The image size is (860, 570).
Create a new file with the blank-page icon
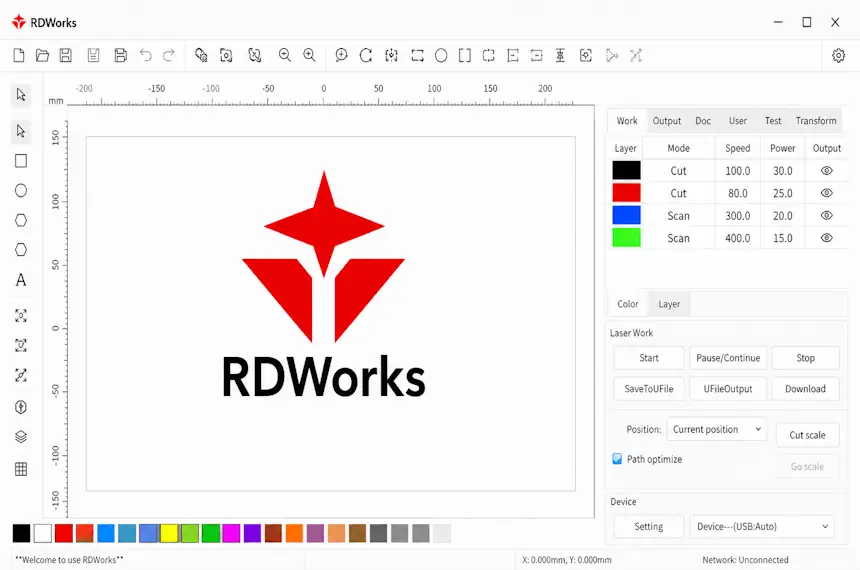click(19, 55)
